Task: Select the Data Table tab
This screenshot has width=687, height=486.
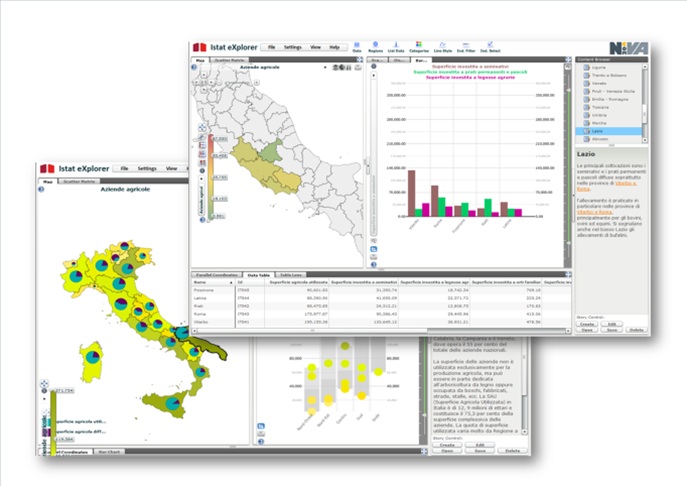Action: pos(259,275)
